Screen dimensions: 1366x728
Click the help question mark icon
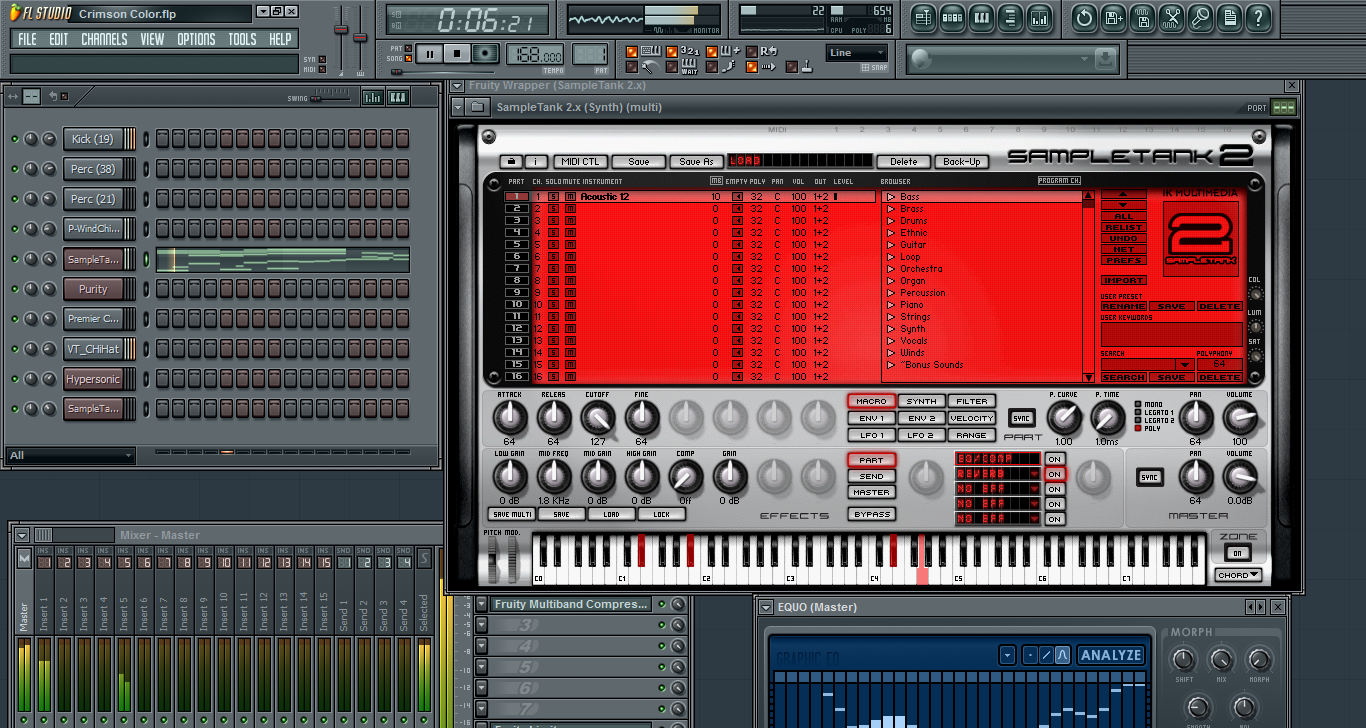click(1259, 17)
